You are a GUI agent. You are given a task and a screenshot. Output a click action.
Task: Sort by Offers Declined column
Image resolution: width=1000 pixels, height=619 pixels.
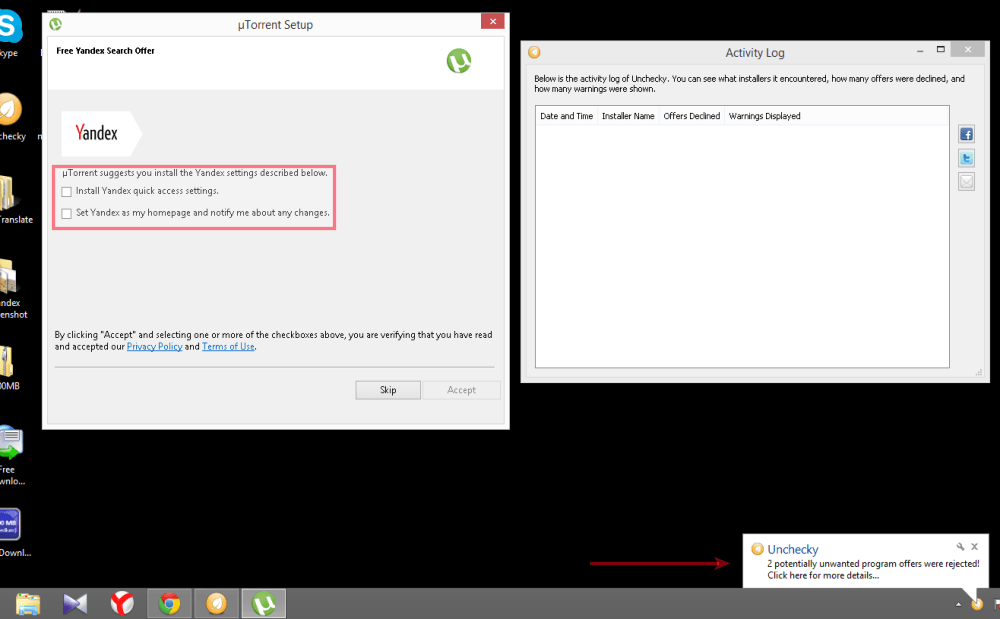point(691,116)
